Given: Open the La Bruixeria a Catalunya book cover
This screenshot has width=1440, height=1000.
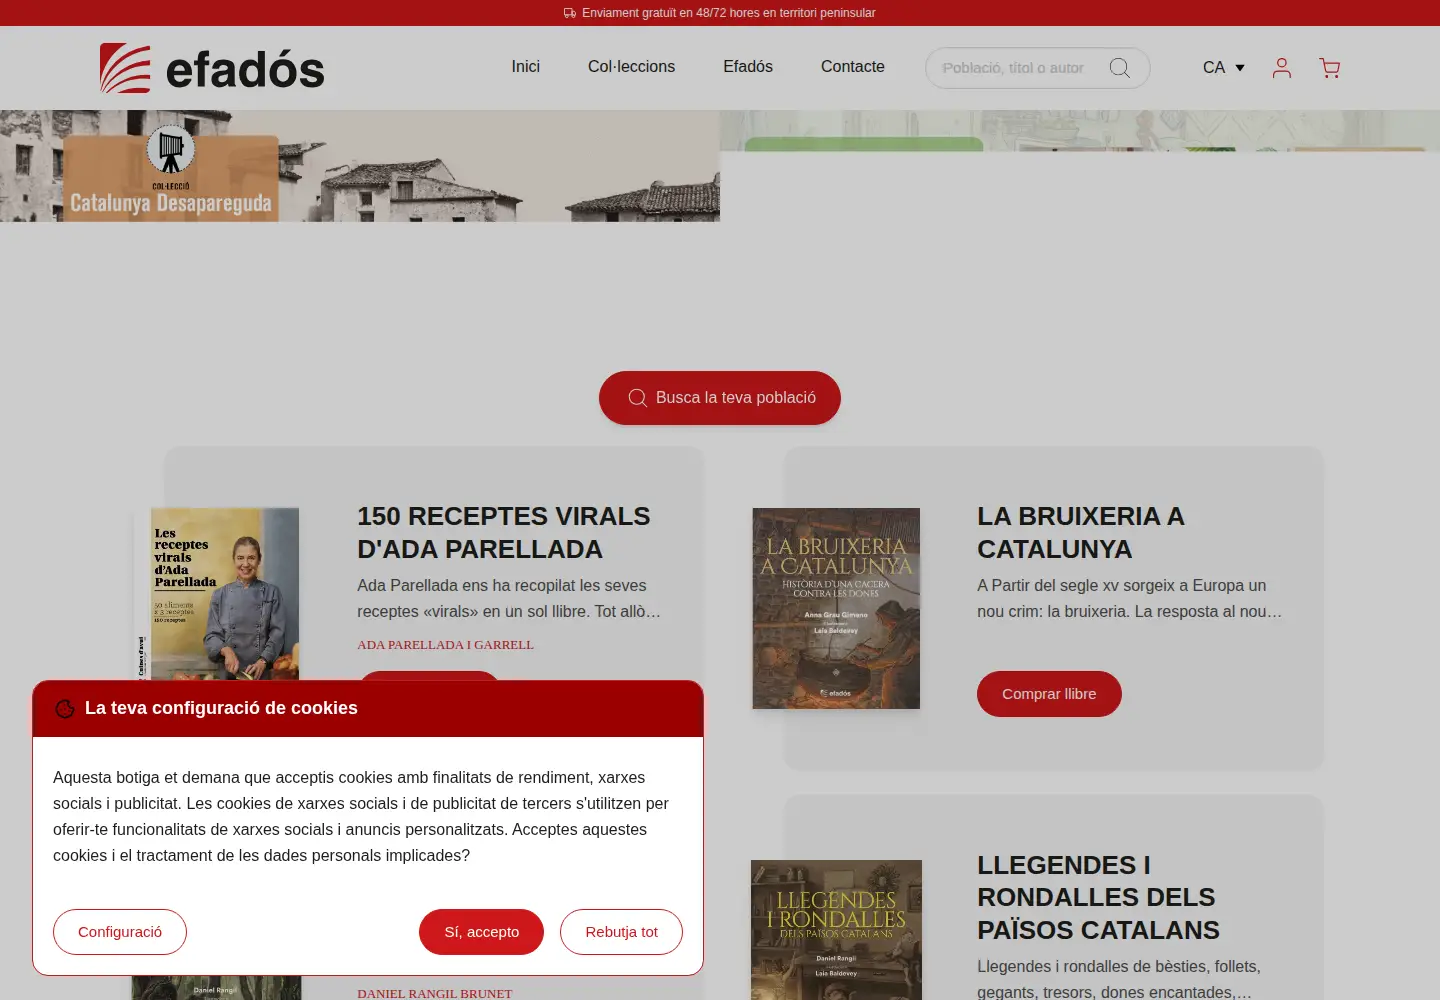Looking at the screenshot, I should (836, 609).
